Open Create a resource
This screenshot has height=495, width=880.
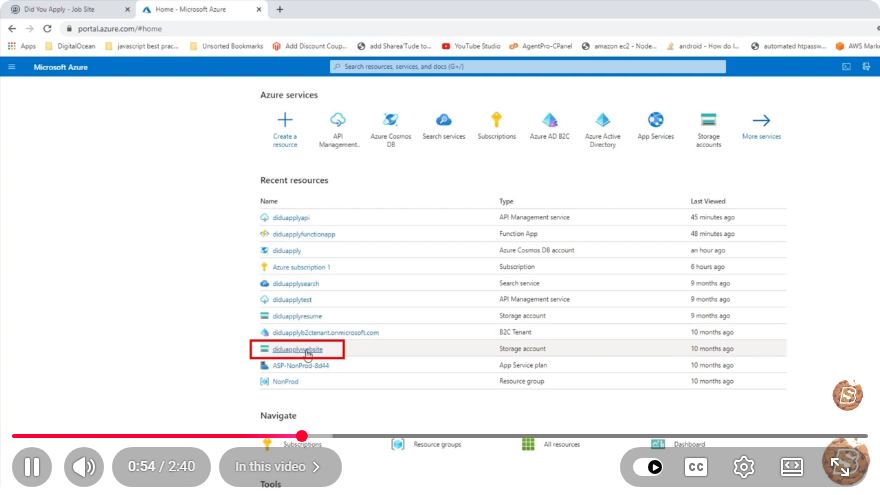click(x=285, y=130)
